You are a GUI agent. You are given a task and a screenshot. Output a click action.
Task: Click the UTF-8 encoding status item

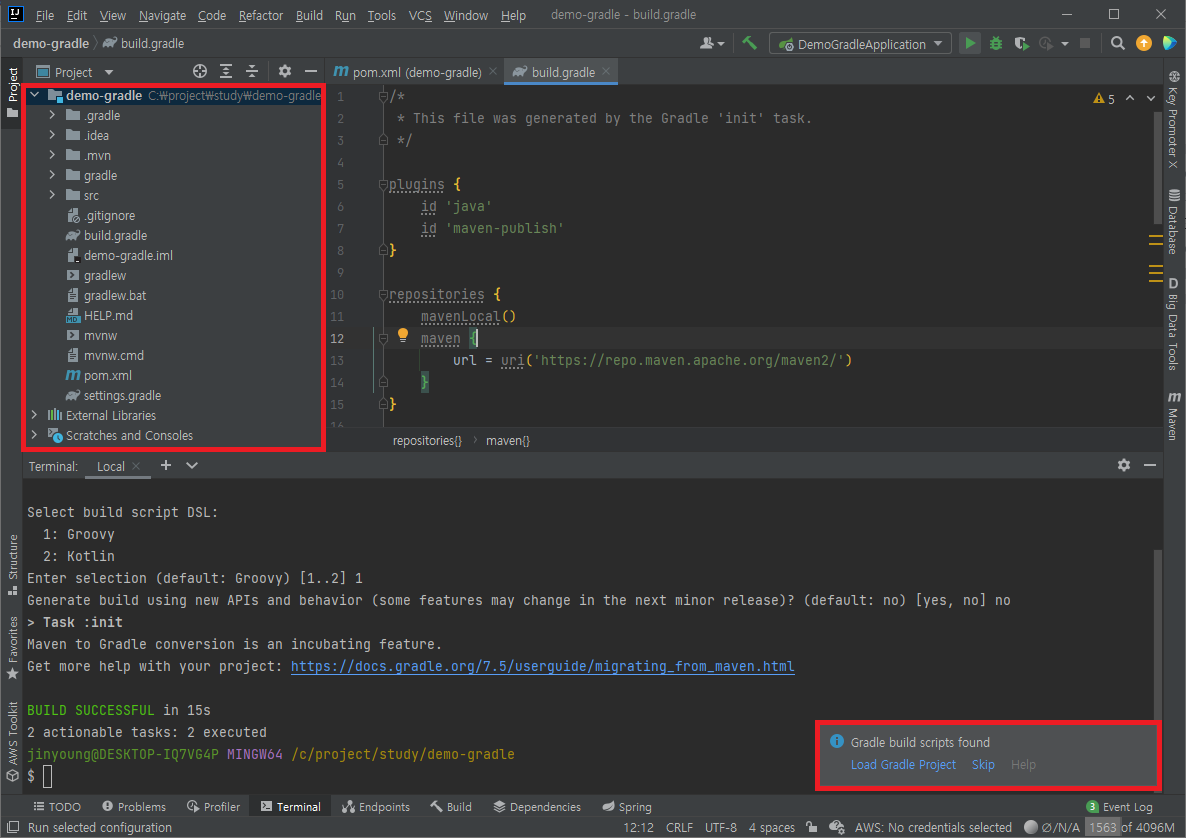click(x=721, y=827)
